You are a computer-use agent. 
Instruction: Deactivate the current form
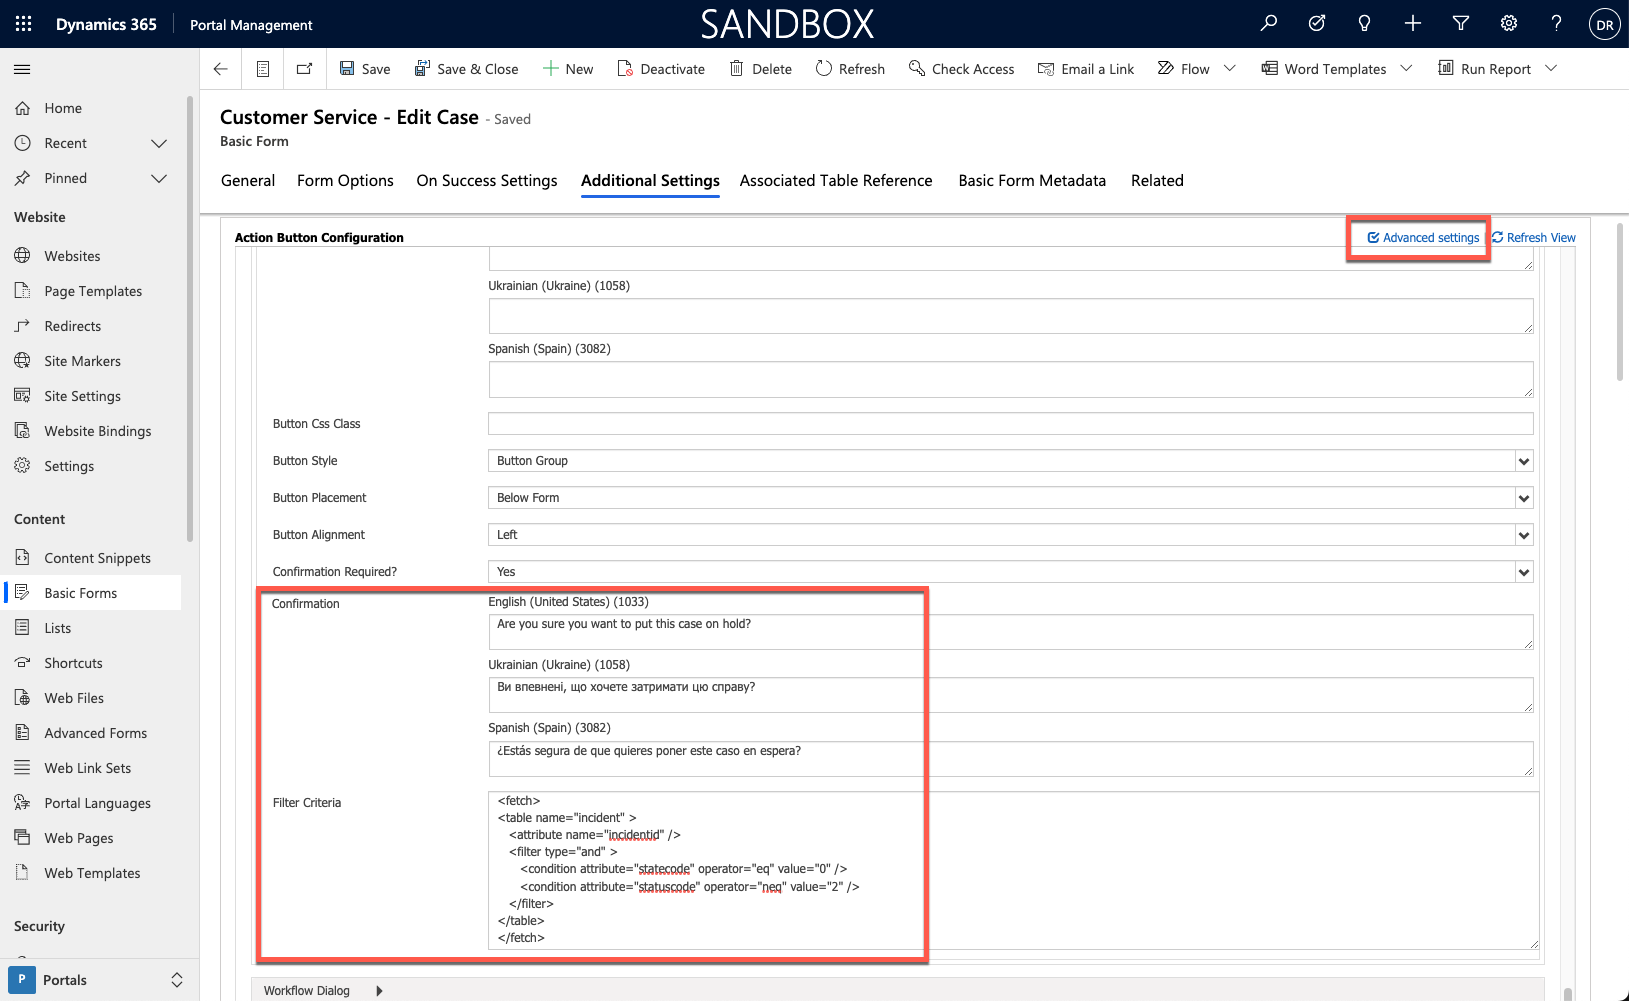pos(660,68)
